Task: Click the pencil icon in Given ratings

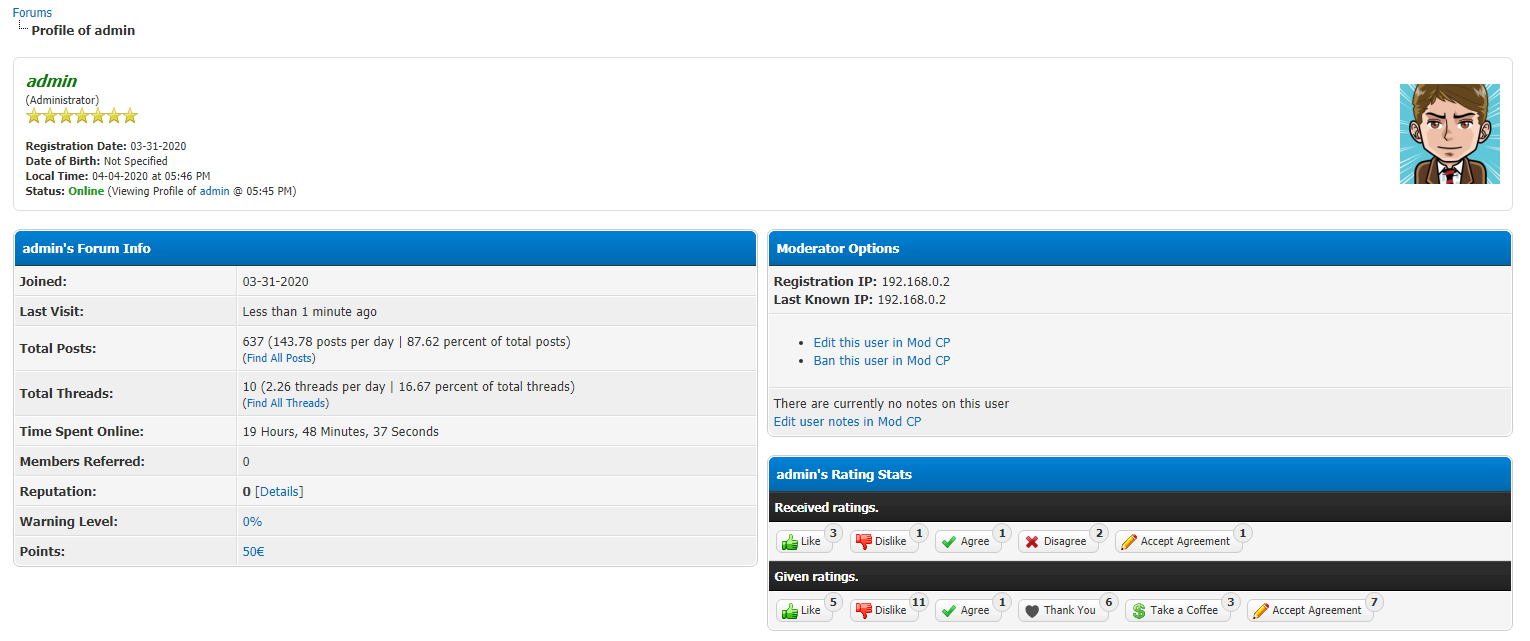Action: point(1261,611)
